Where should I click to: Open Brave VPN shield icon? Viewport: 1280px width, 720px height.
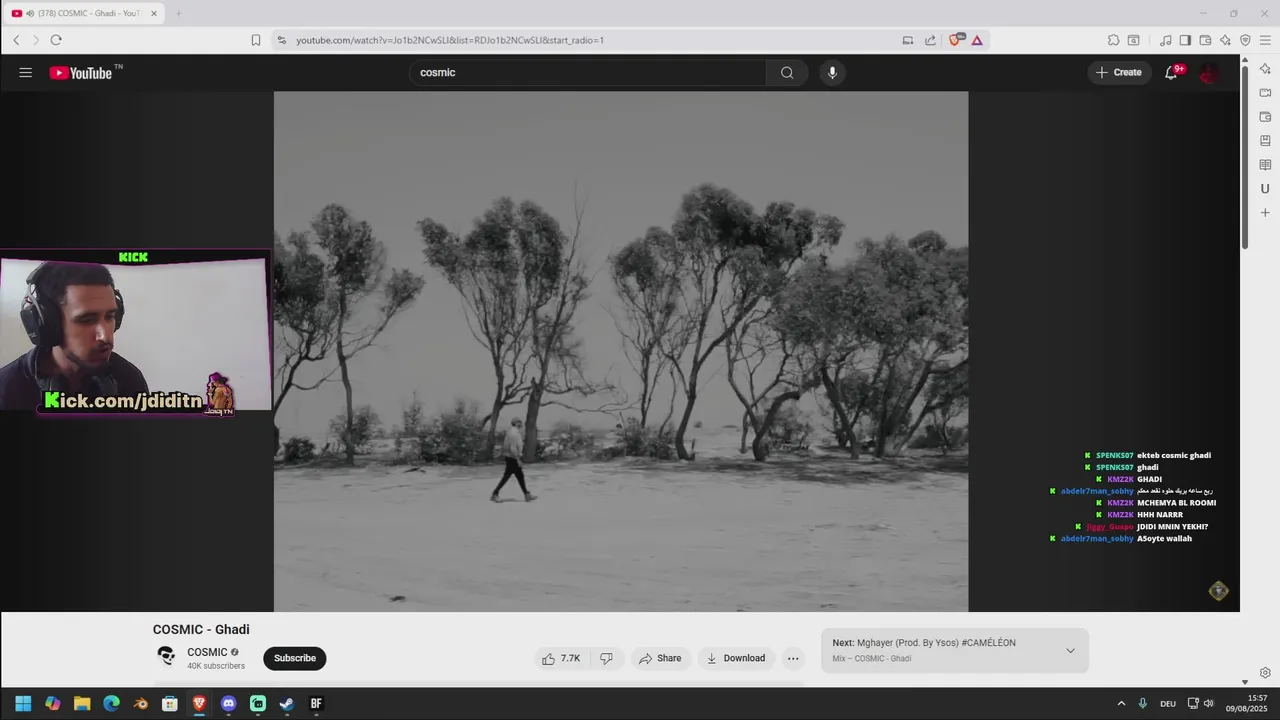point(1245,40)
